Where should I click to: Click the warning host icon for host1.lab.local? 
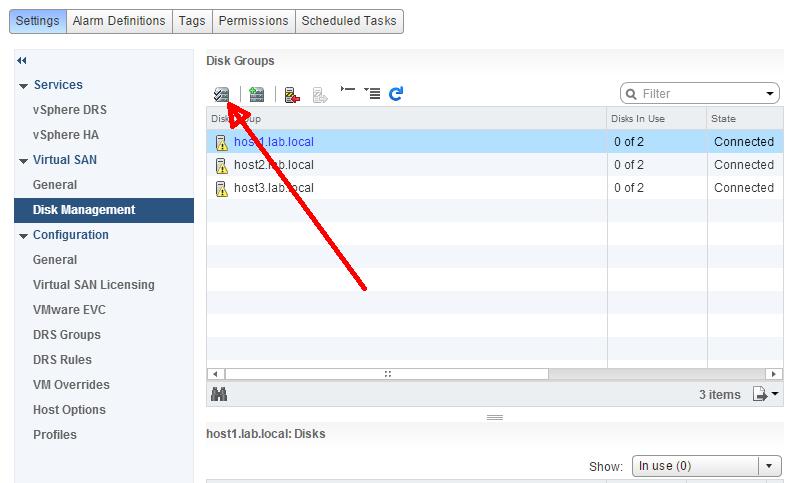(x=221, y=143)
